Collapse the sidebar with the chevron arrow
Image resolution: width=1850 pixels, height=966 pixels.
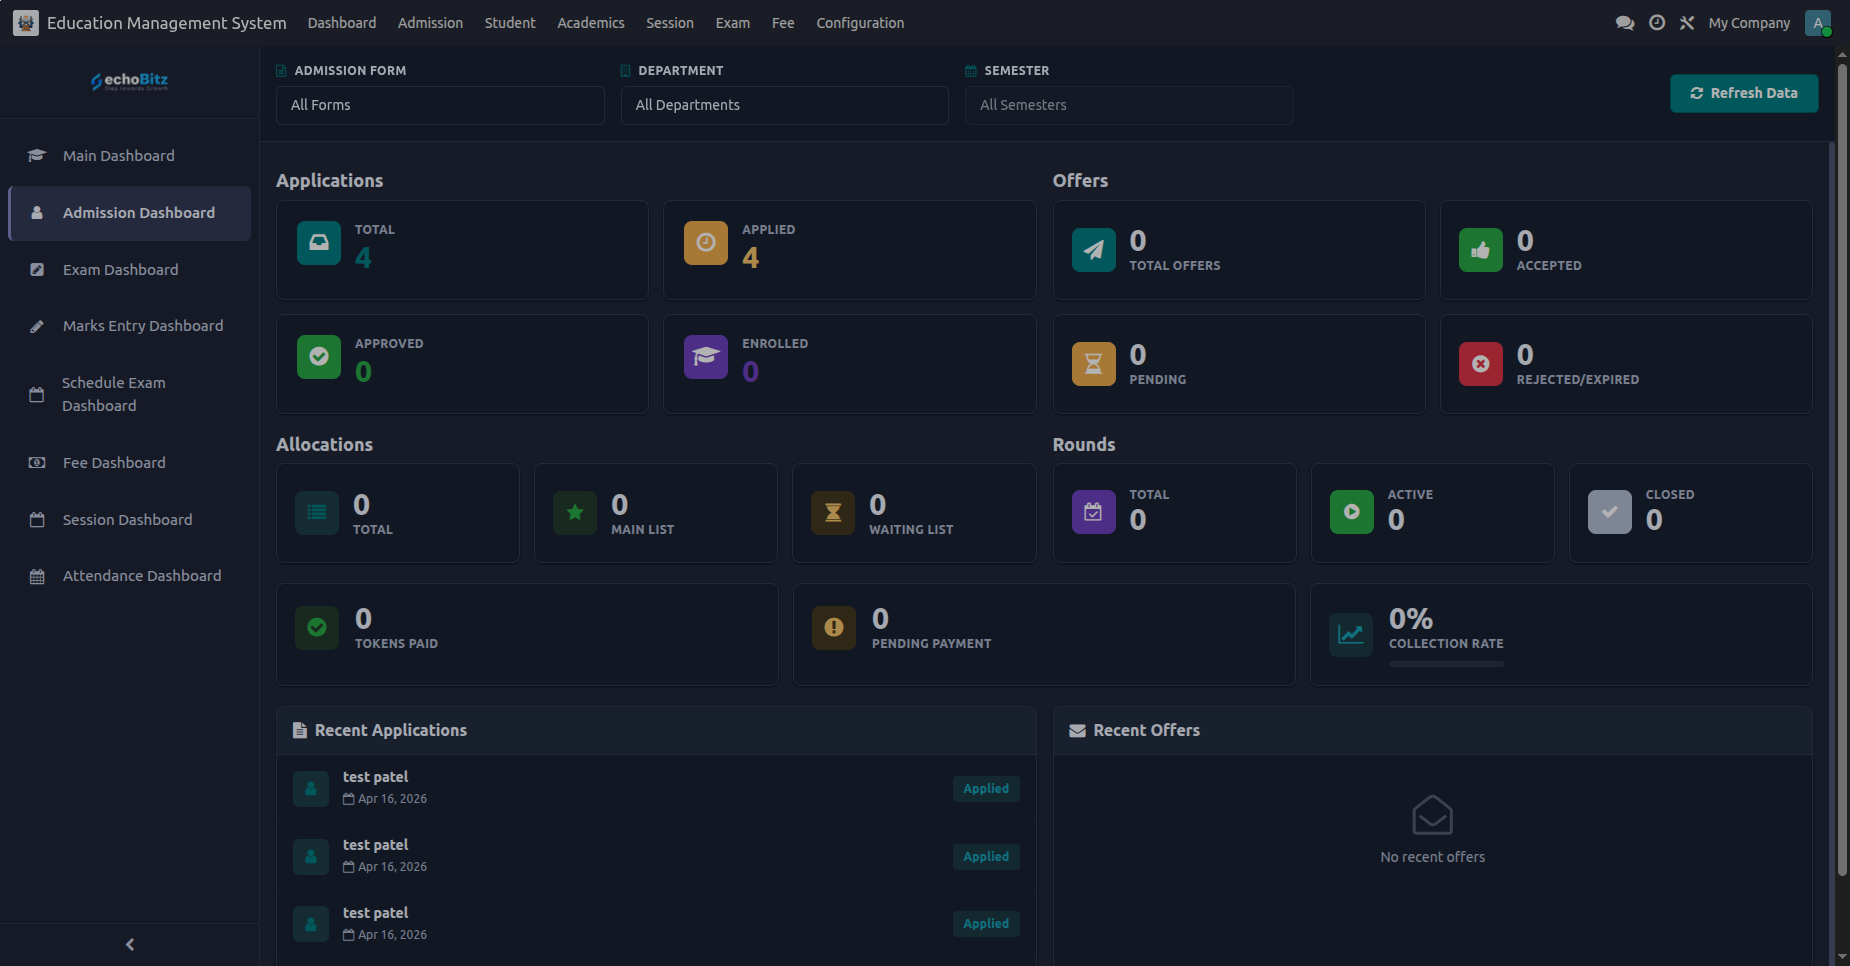click(x=130, y=944)
